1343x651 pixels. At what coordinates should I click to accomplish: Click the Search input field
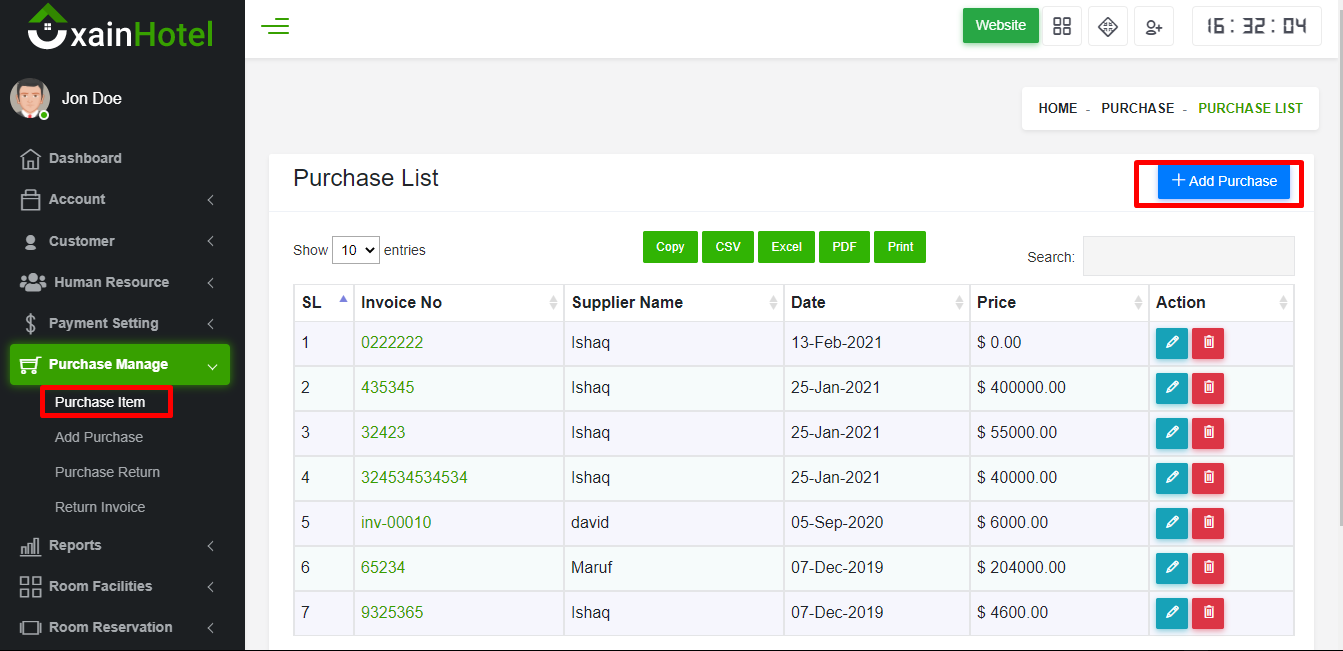[1188, 256]
